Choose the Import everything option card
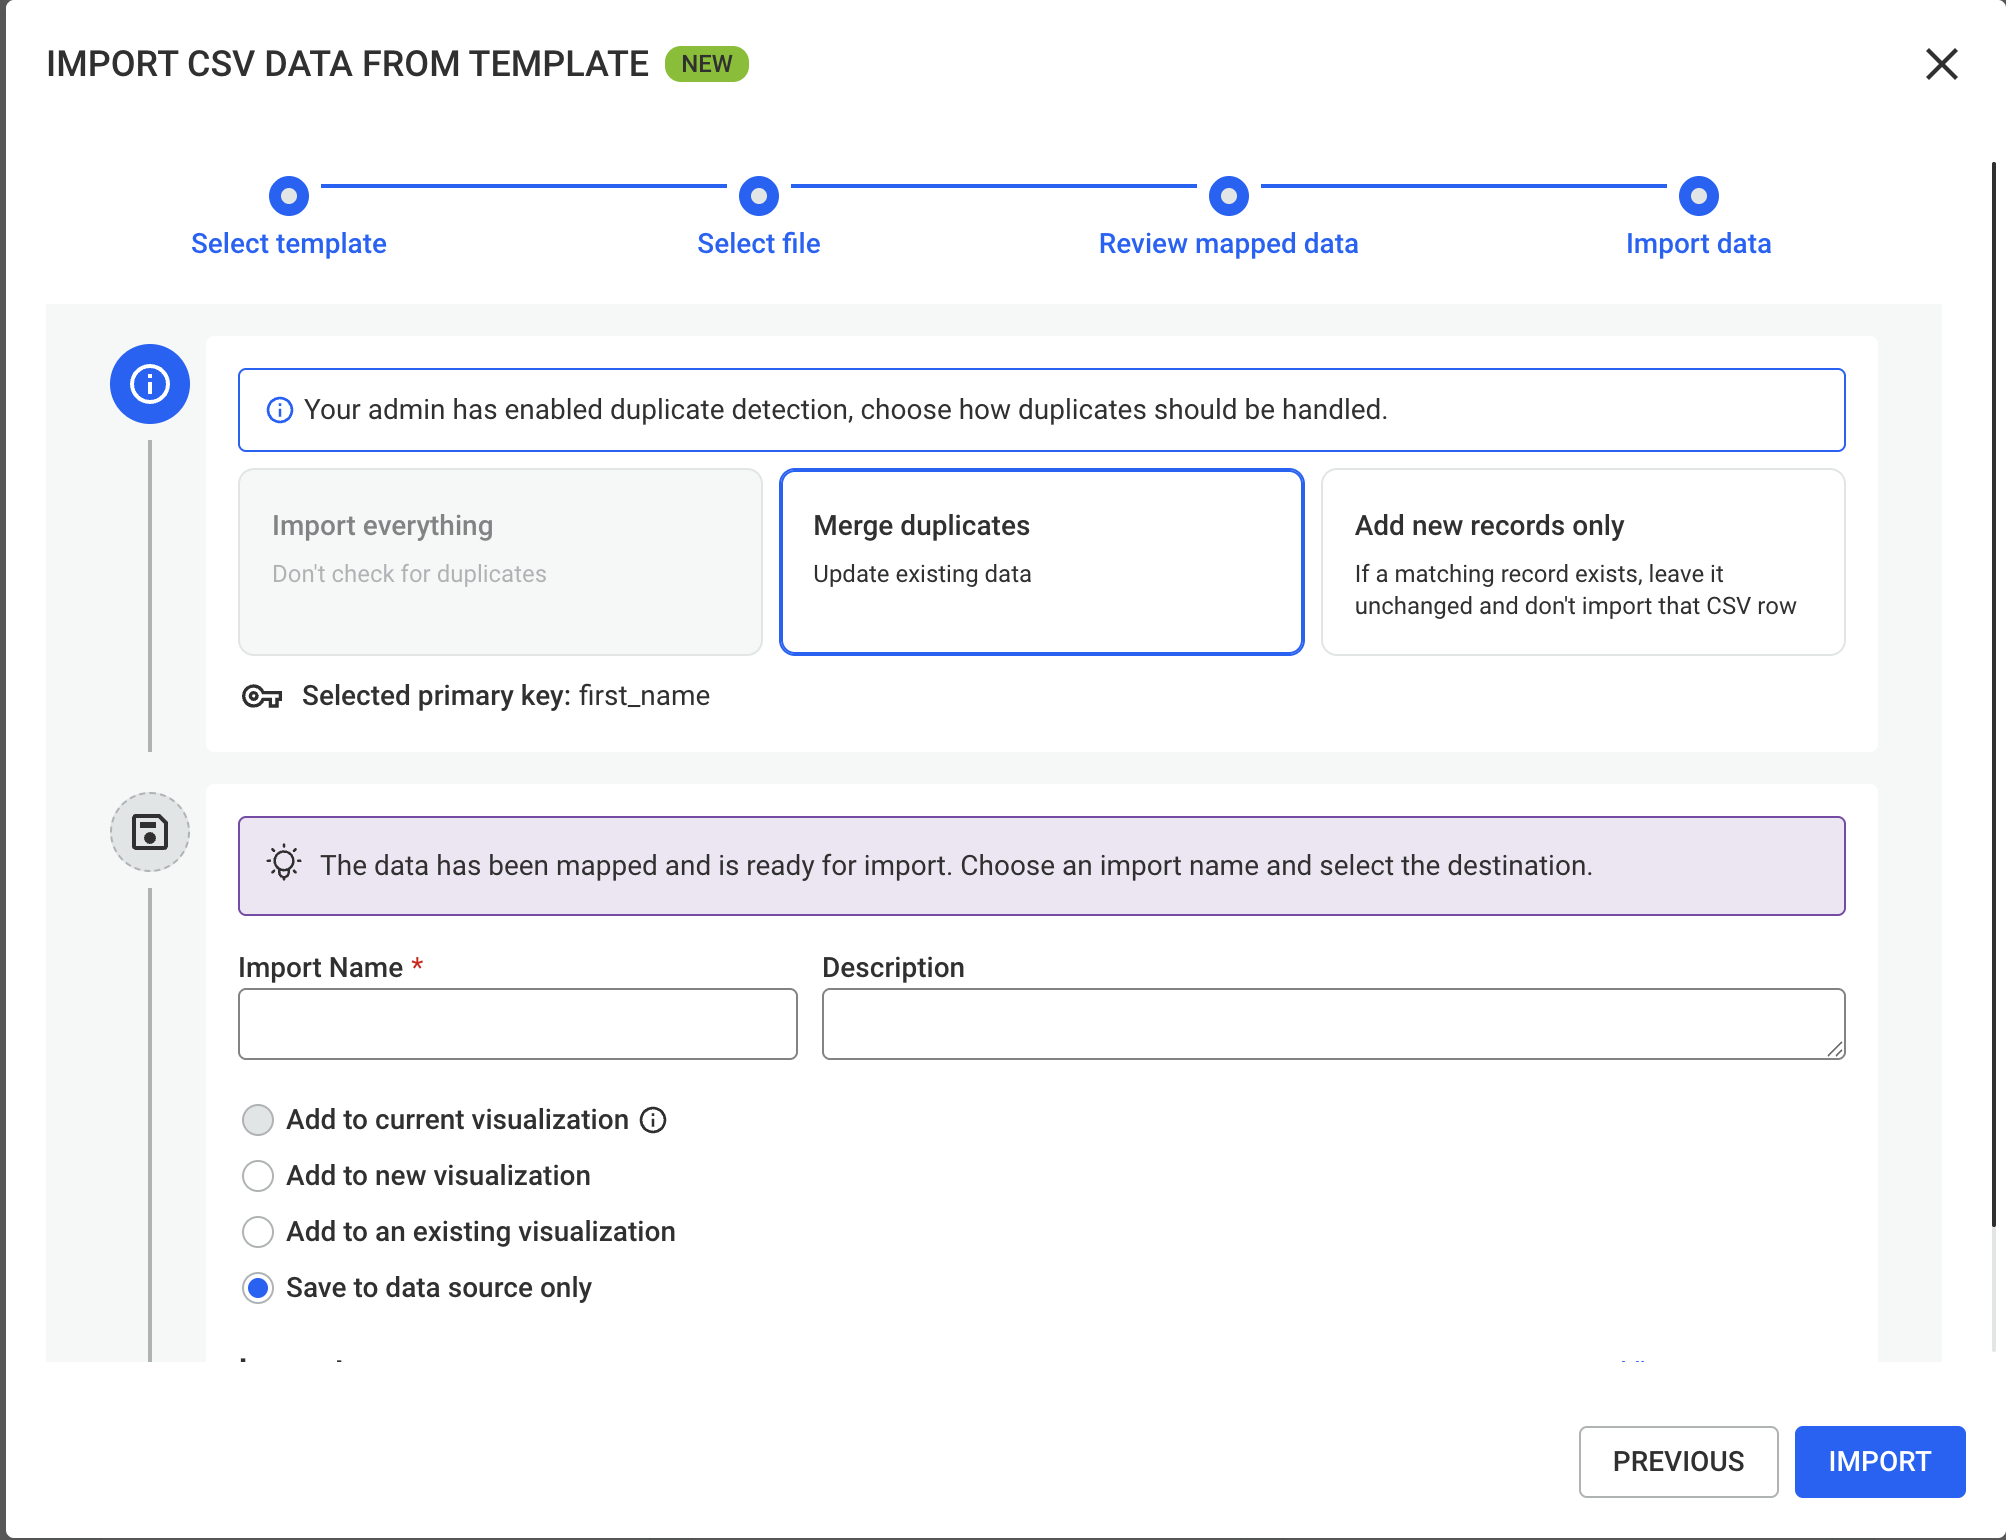 click(x=500, y=562)
